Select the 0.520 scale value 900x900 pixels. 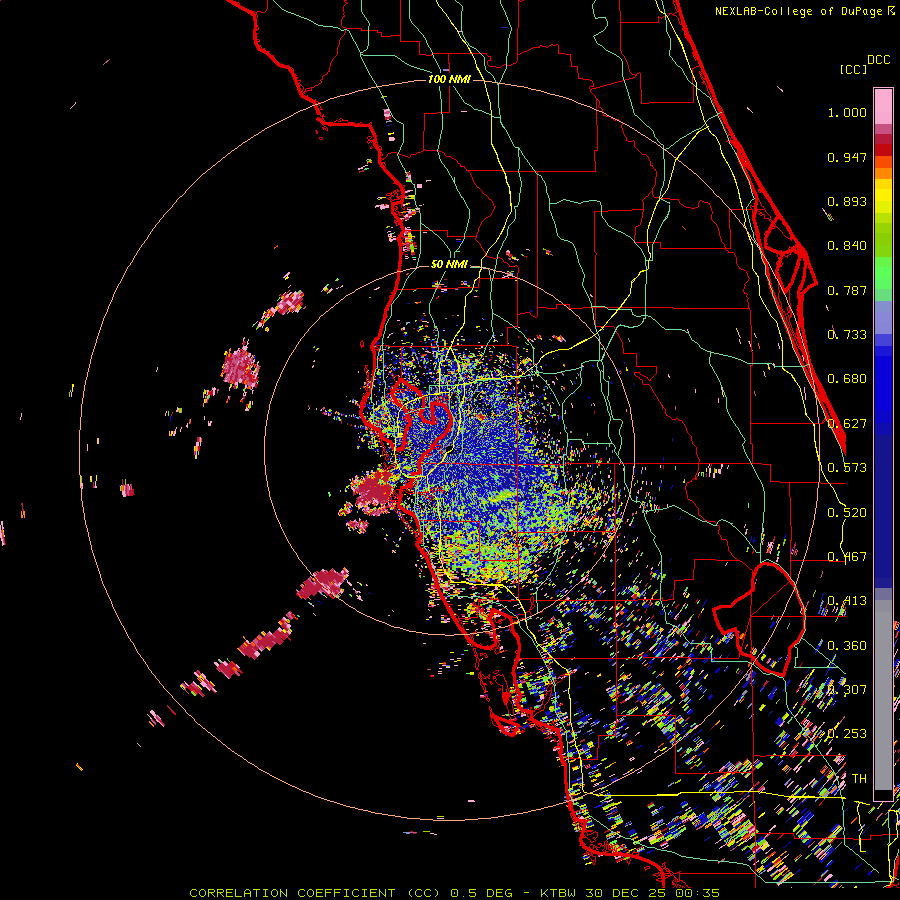coord(847,512)
